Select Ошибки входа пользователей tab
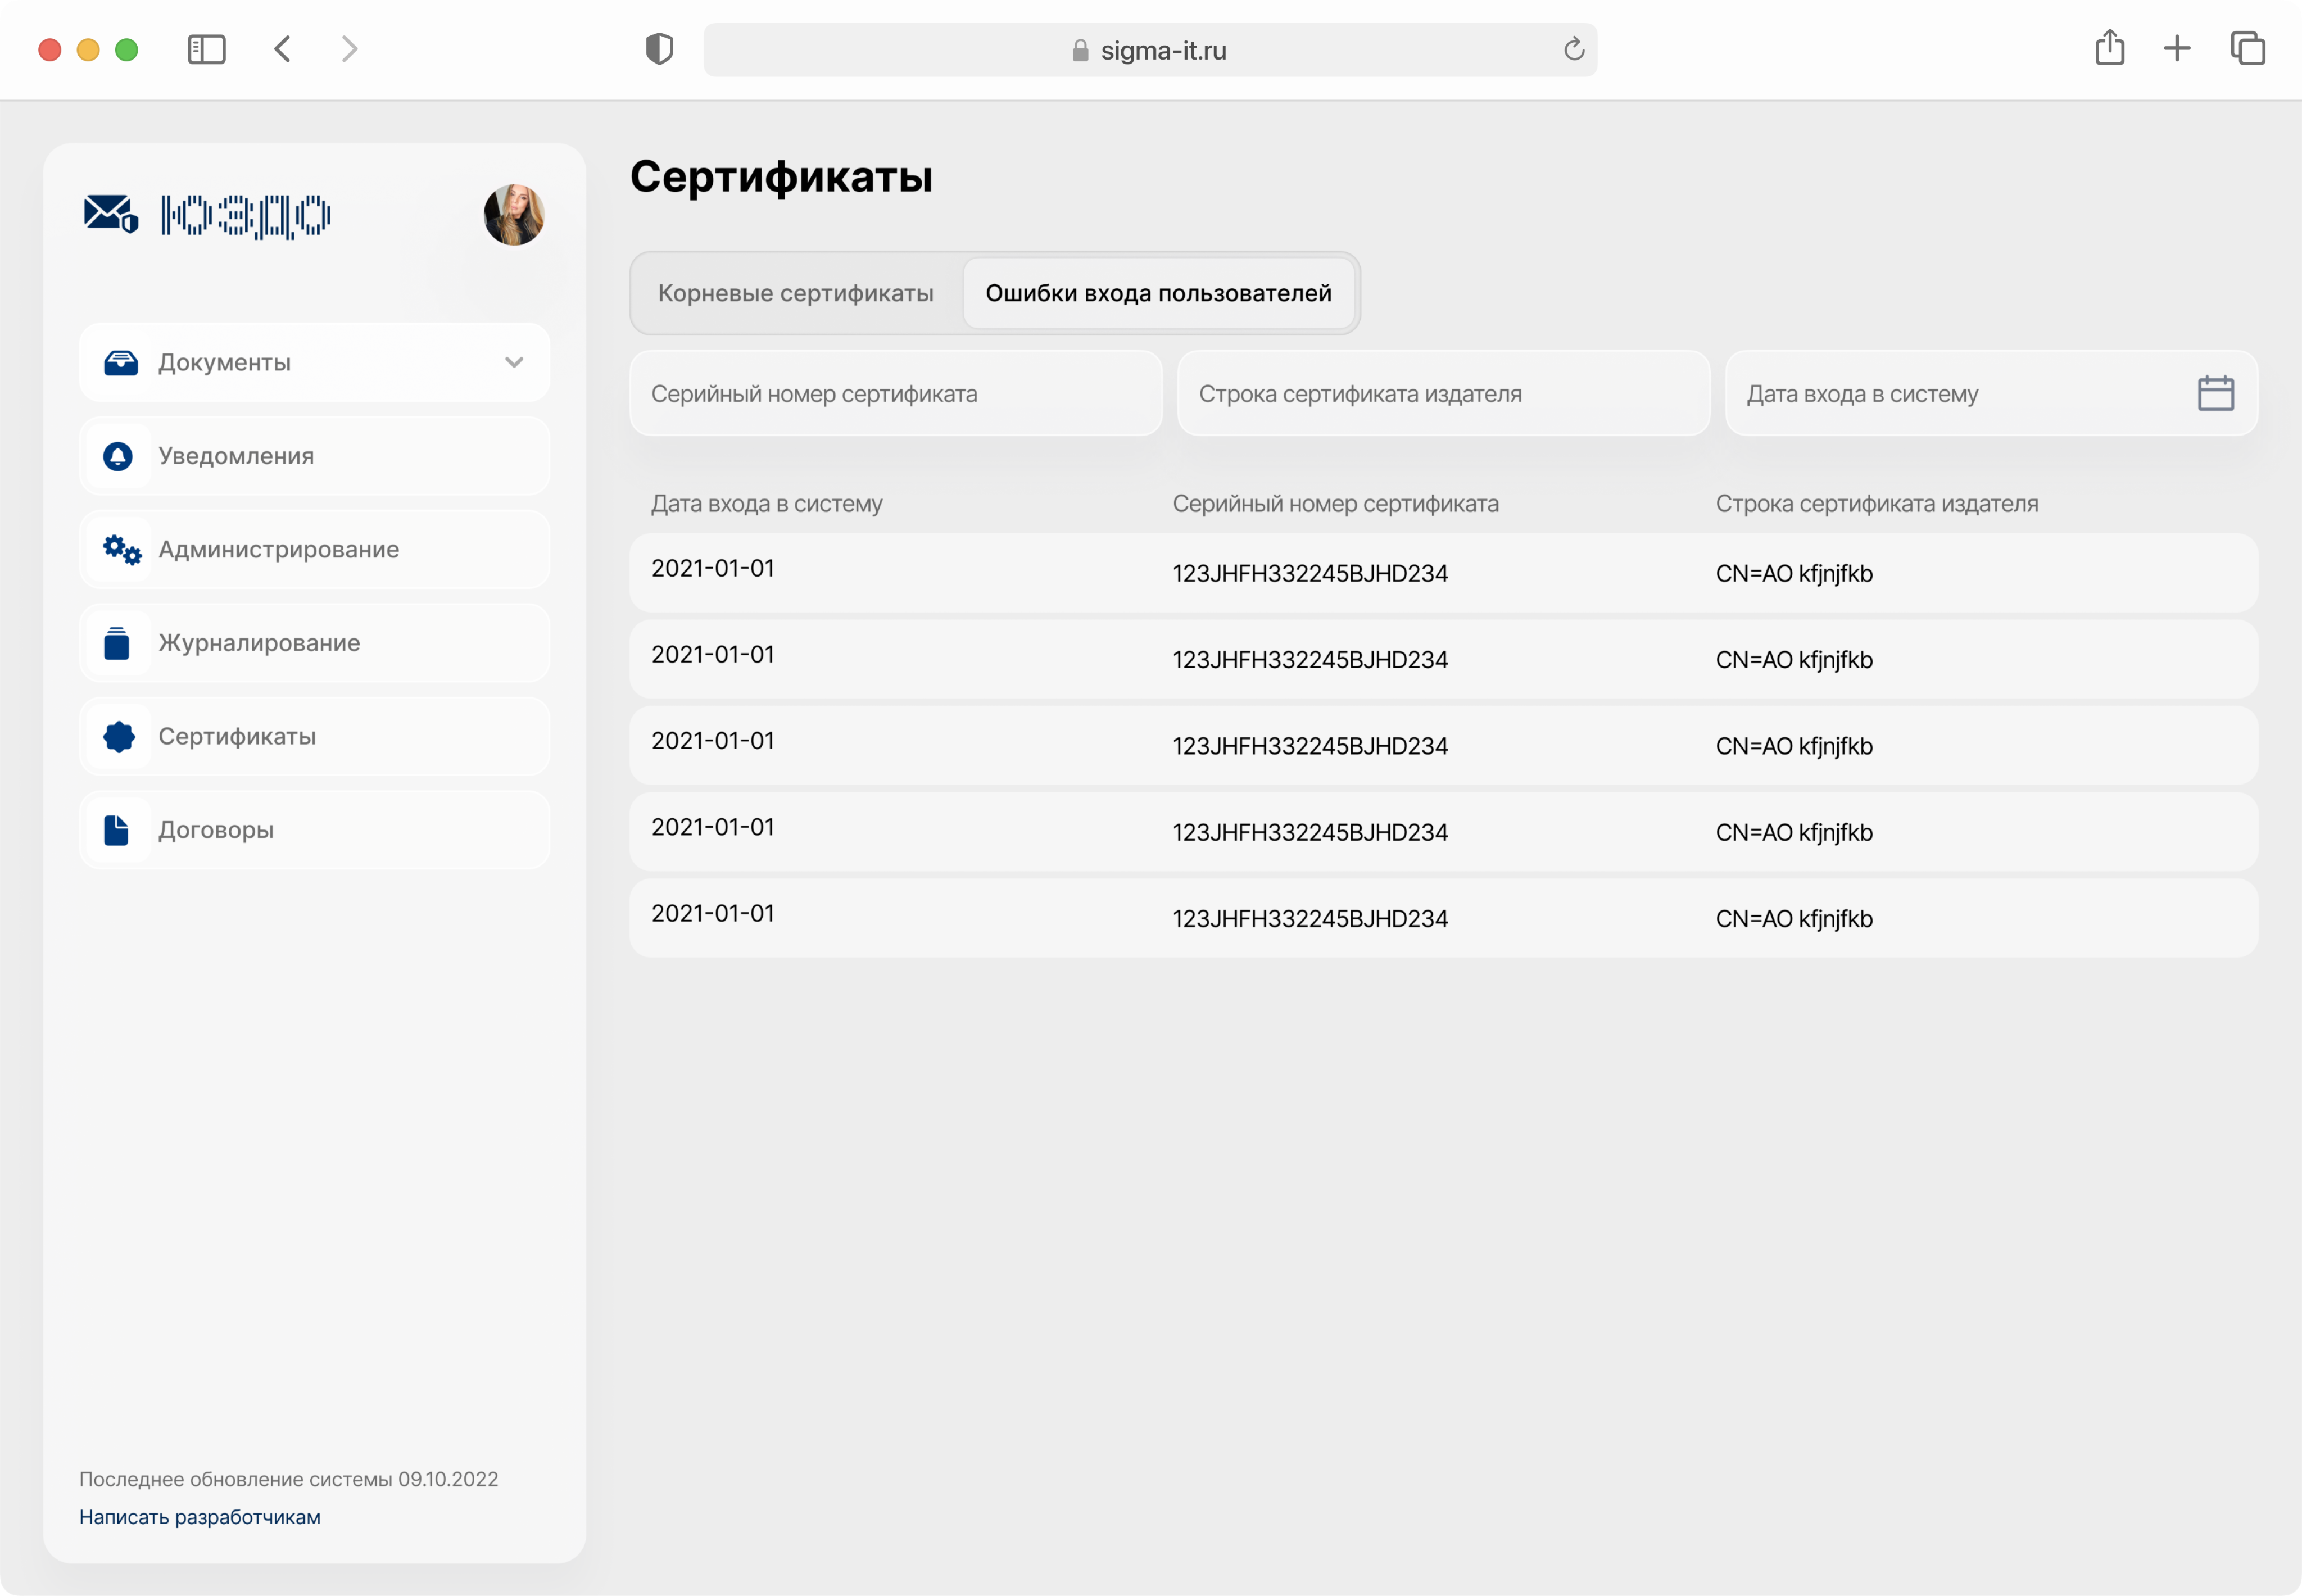 click(1158, 293)
